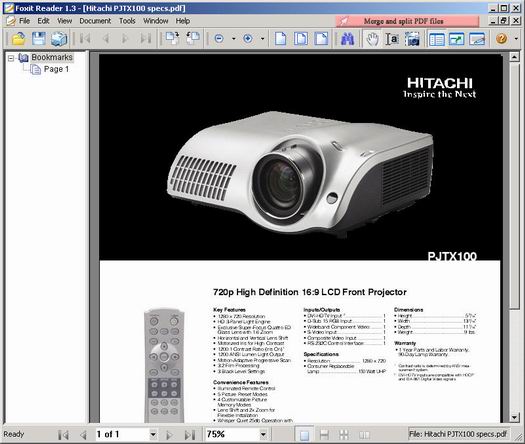
Task: Select the Bookmarks root item
Action: click(52, 58)
